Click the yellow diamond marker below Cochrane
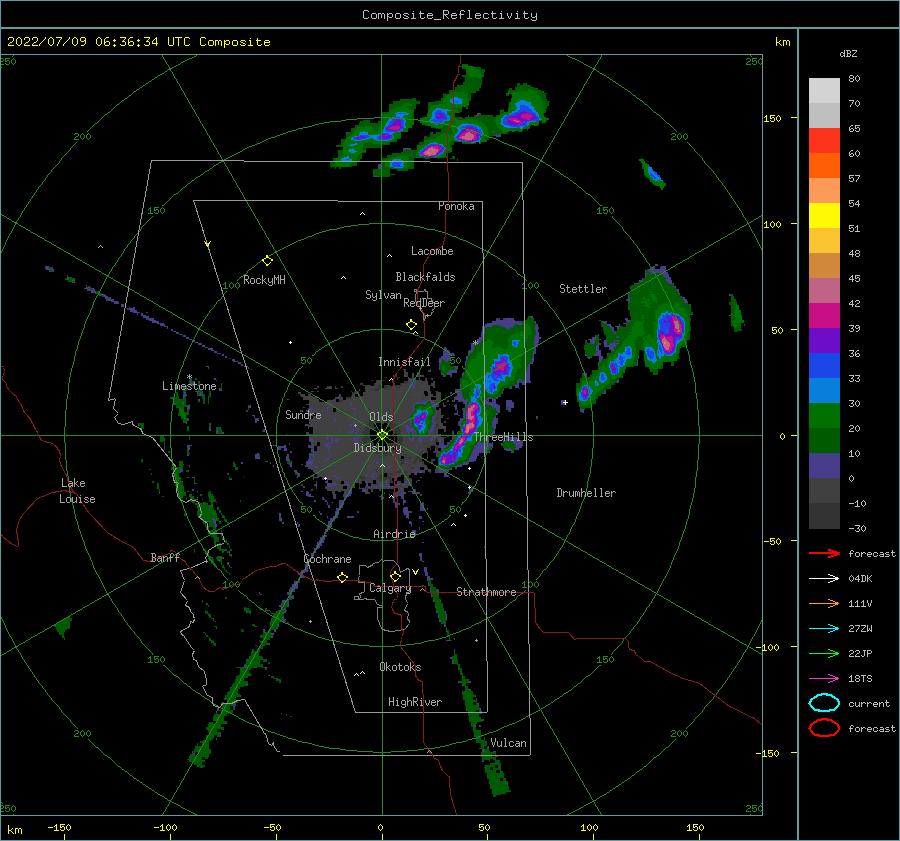Image resolution: width=900 pixels, height=841 pixels. [x=342, y=577]
